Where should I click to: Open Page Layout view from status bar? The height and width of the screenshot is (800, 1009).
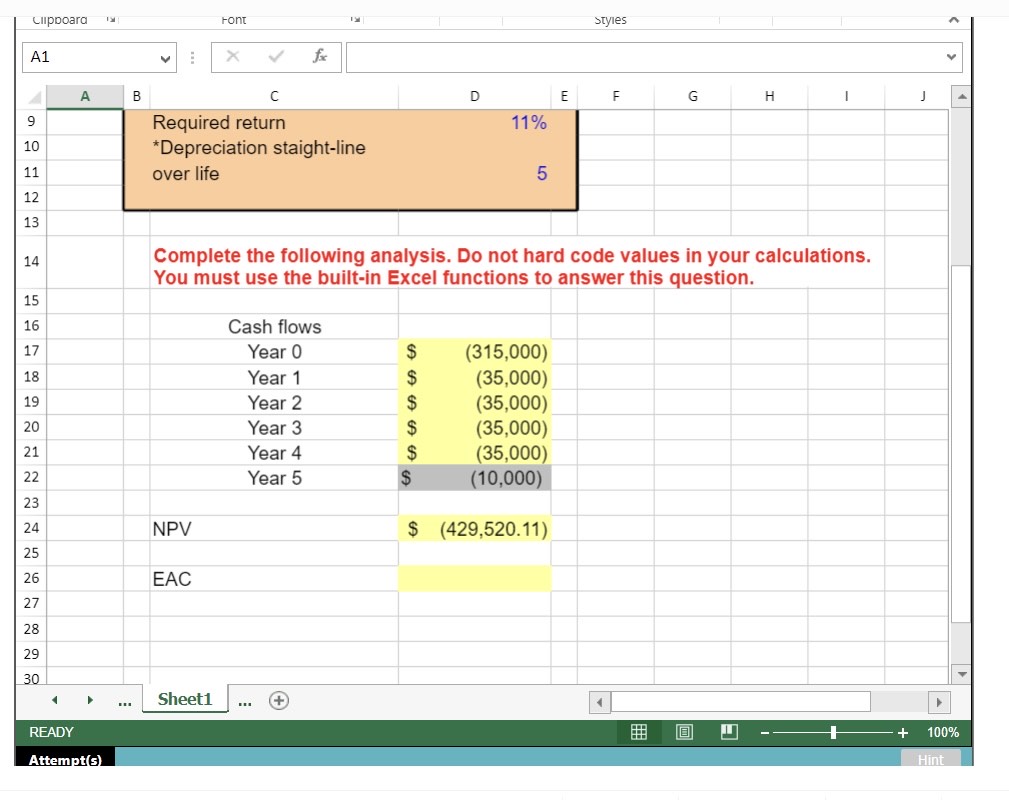coord(683,732)
